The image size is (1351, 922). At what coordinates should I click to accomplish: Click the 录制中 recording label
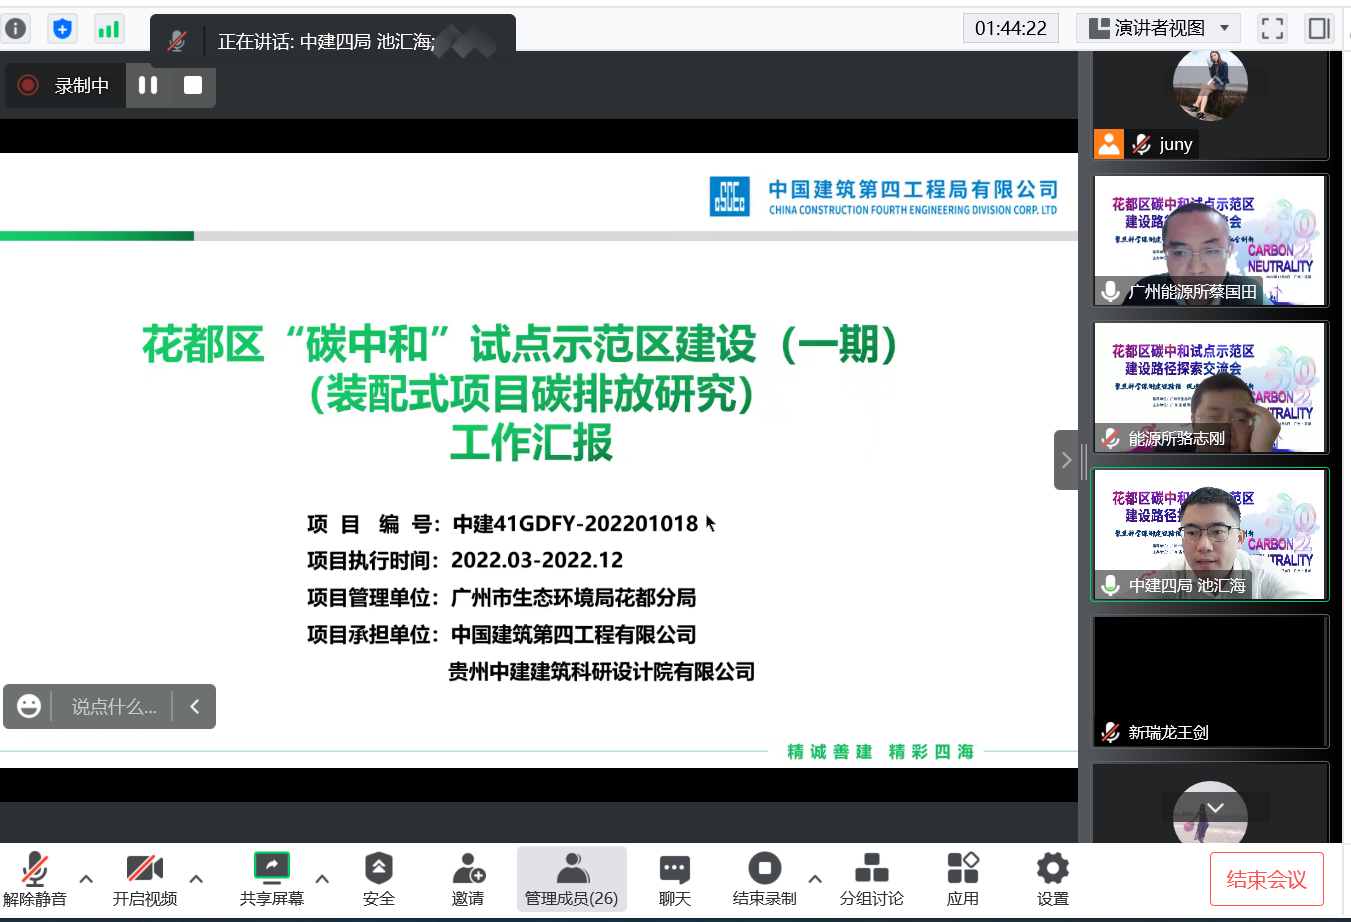point(82,85)
